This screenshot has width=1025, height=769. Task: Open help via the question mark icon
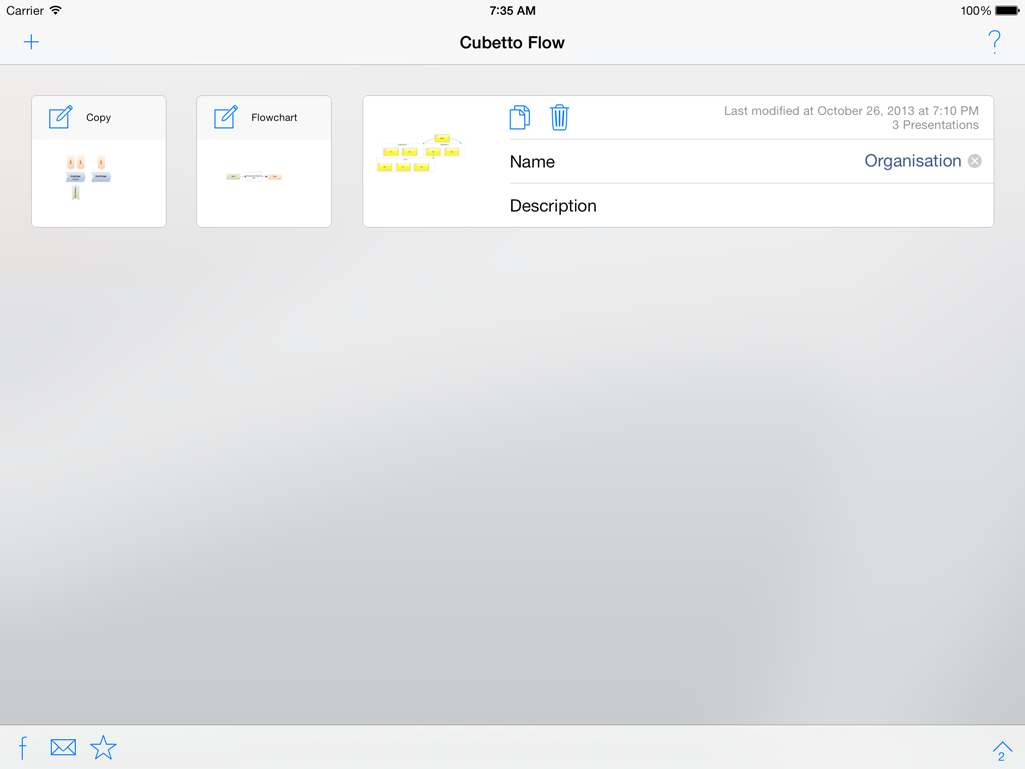point(994,43)
